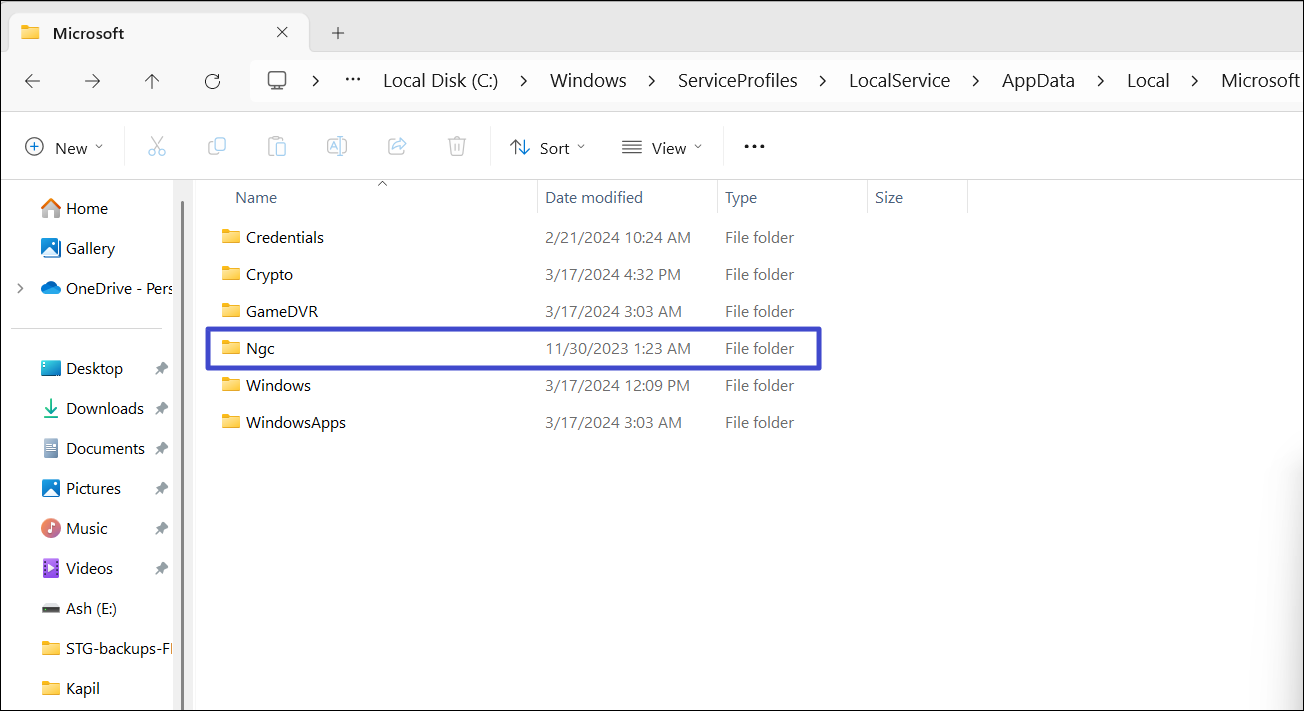
Task: Click the Paste clipboard icon
Action: click(277, 147)
